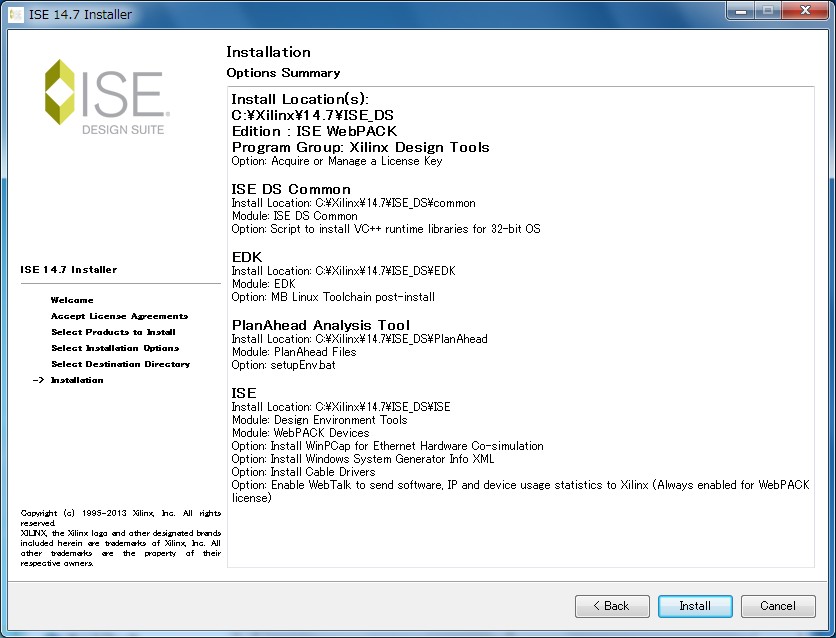Click the ISE 14.7 Installer sidebar heading
836x638 pixels.
click(69, 270)
